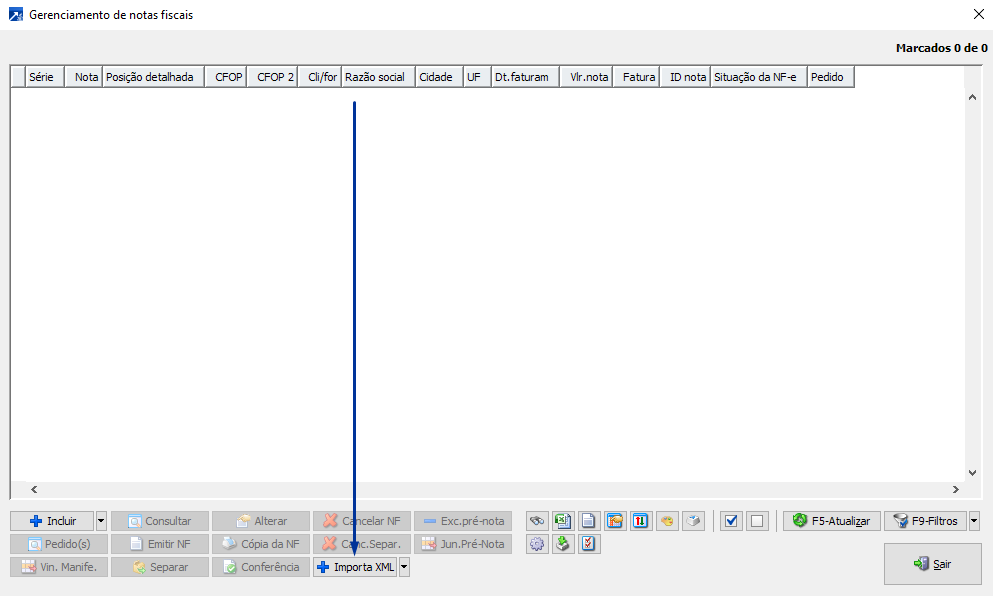The height and width of the screenshot is (596, 993).
Task: Click the horizontal scrollbar right arrow
Action: [x=956, y=490]
